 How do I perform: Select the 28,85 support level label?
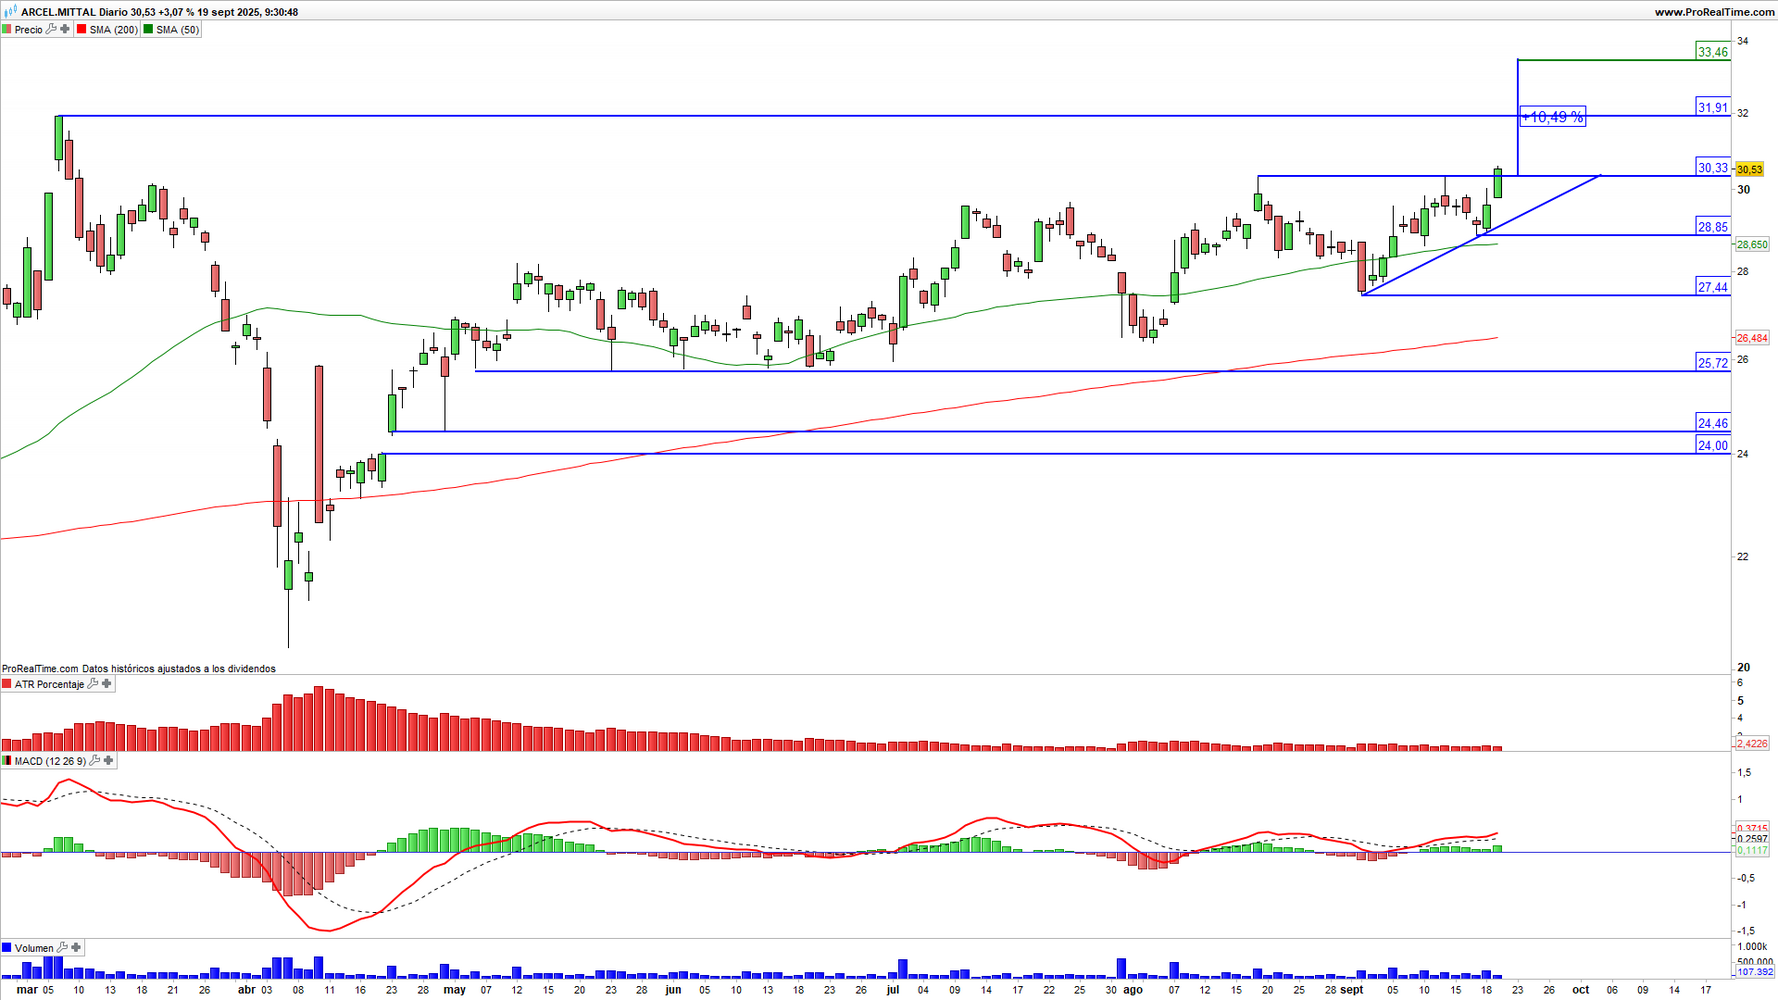click(x=1713, y=227)
